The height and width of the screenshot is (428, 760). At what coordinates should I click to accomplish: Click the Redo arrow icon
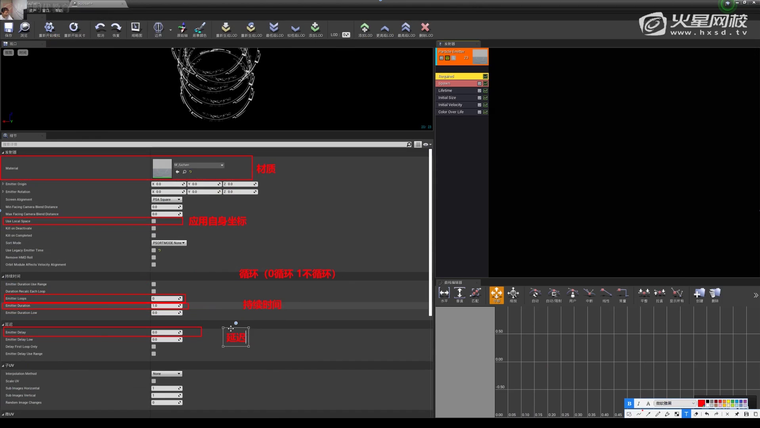click(116, 28)
